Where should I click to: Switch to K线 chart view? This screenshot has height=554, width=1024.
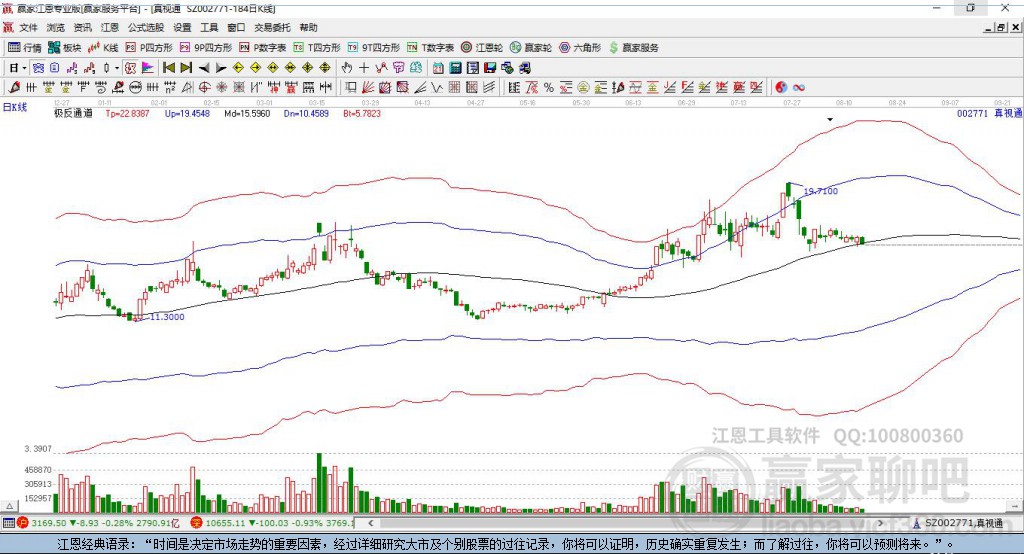(103, 48)
